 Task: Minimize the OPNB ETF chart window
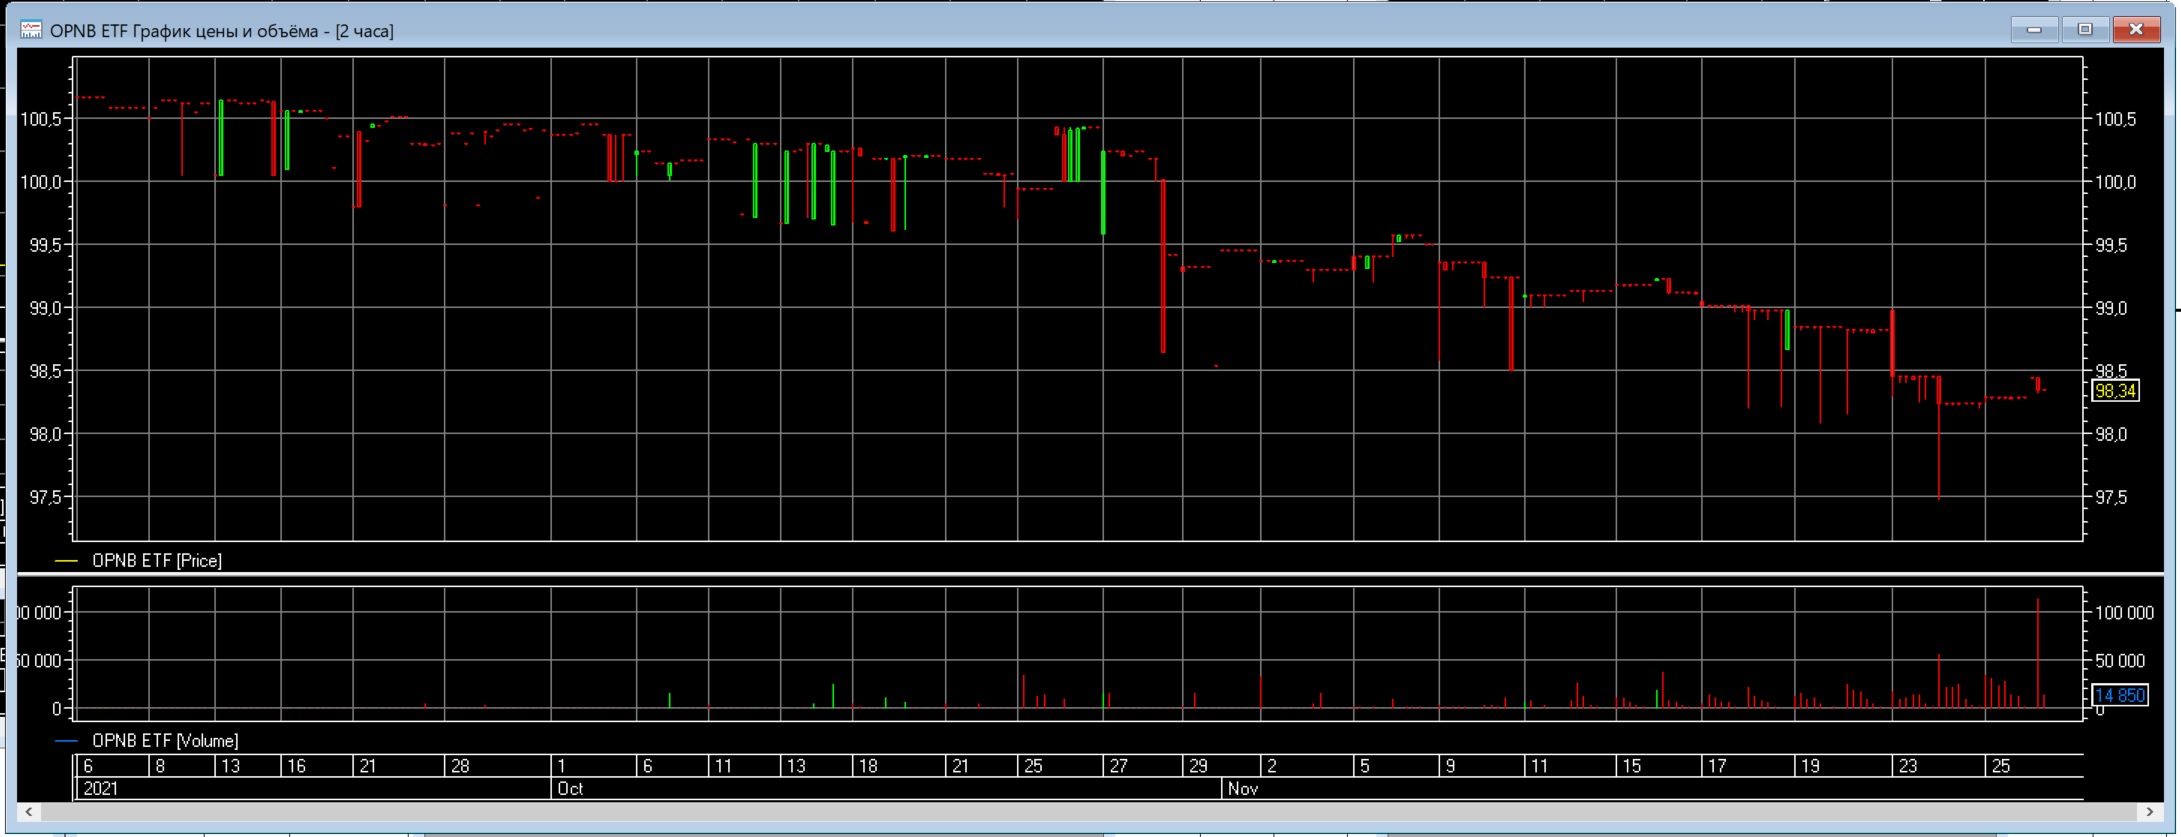2034,30
